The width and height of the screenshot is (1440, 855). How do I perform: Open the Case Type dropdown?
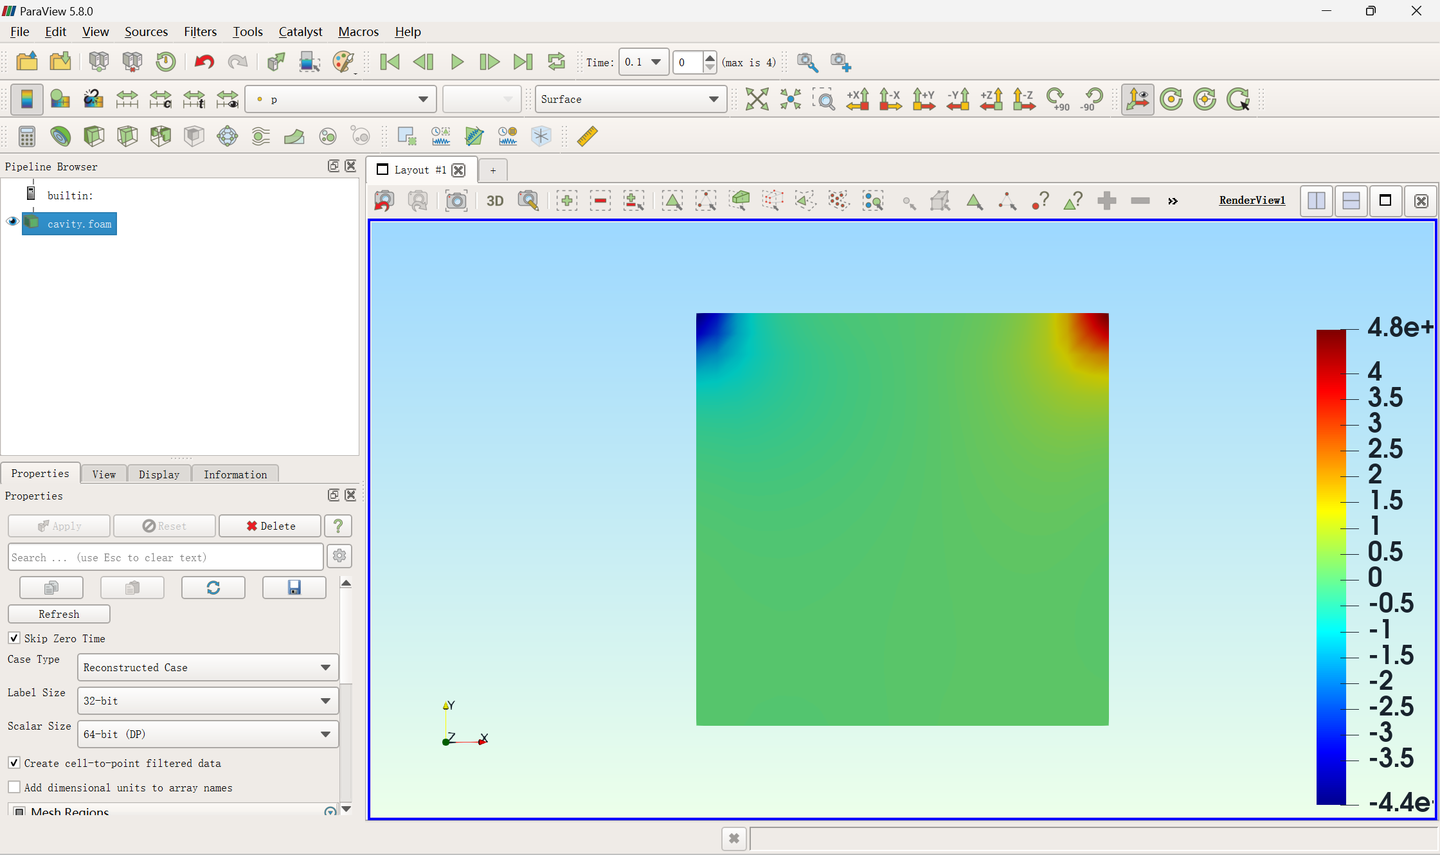click(x=207, y=667)
